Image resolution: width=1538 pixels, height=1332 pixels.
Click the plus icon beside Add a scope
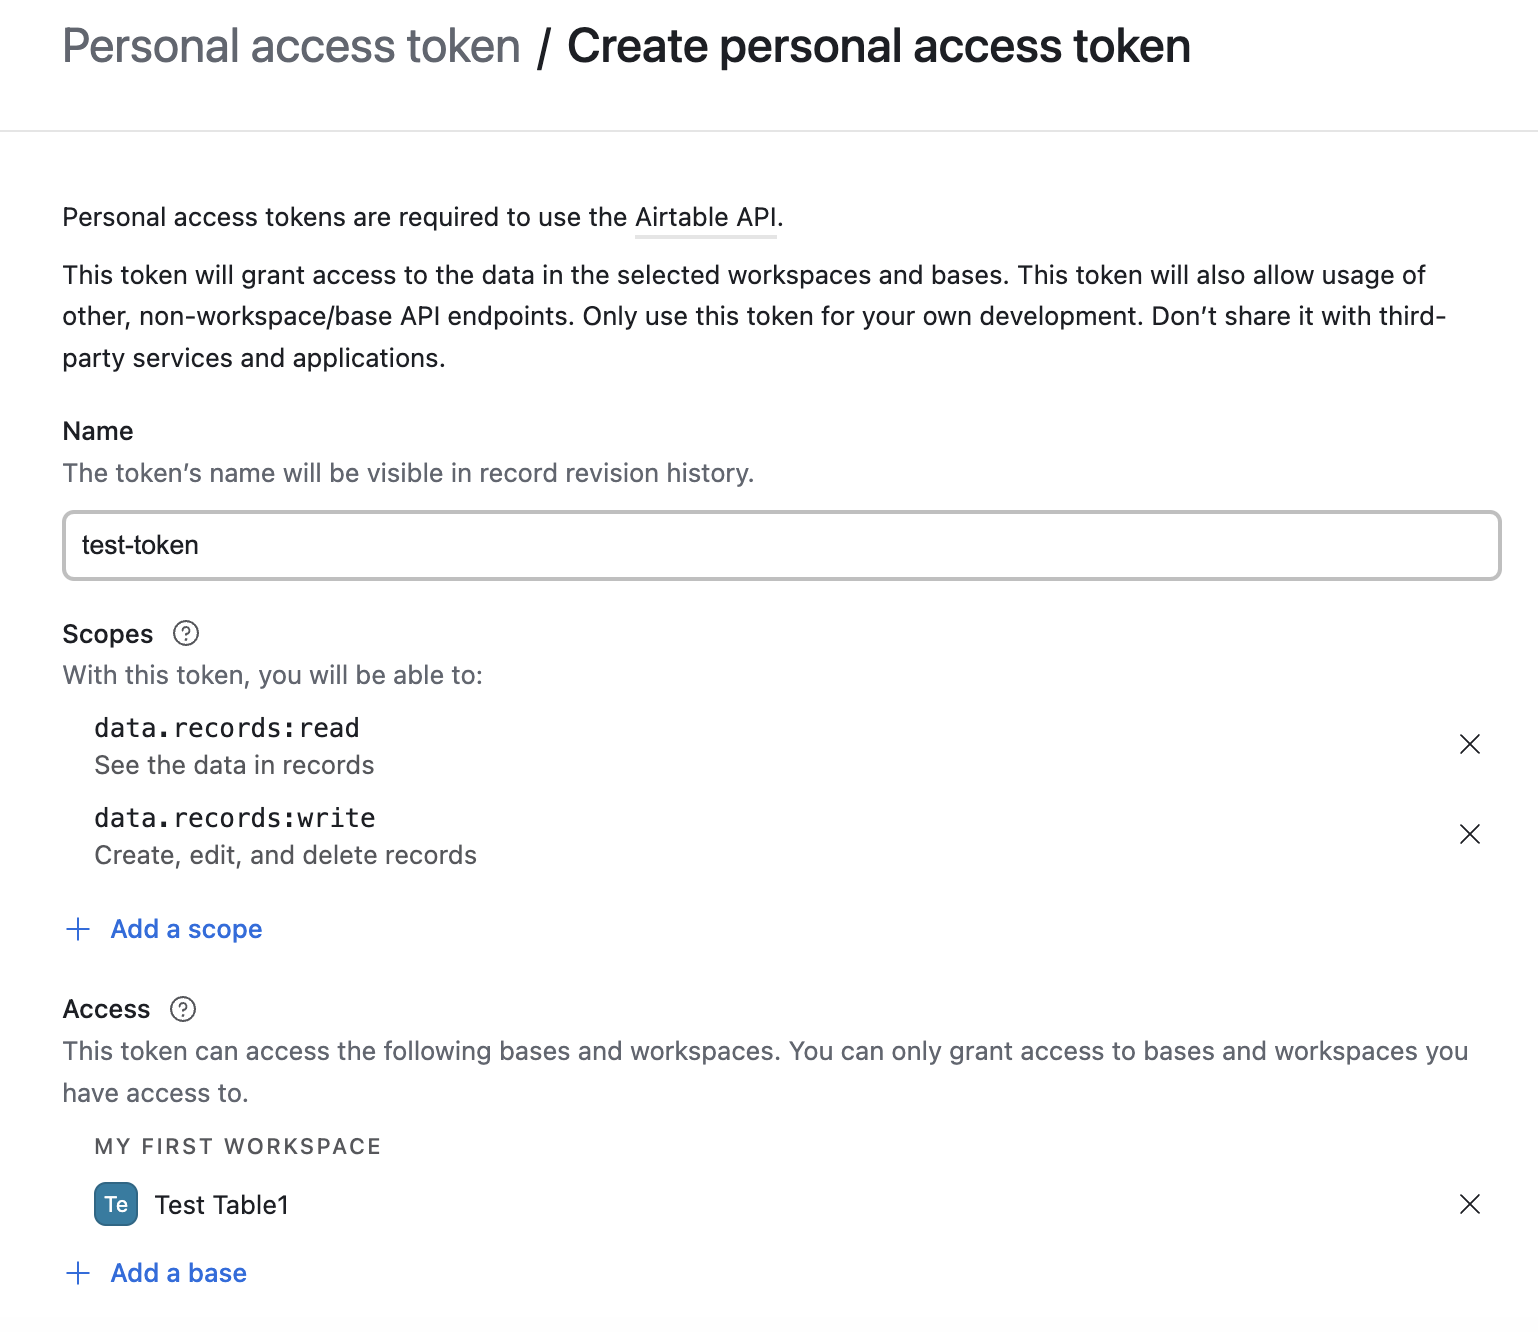78,929
